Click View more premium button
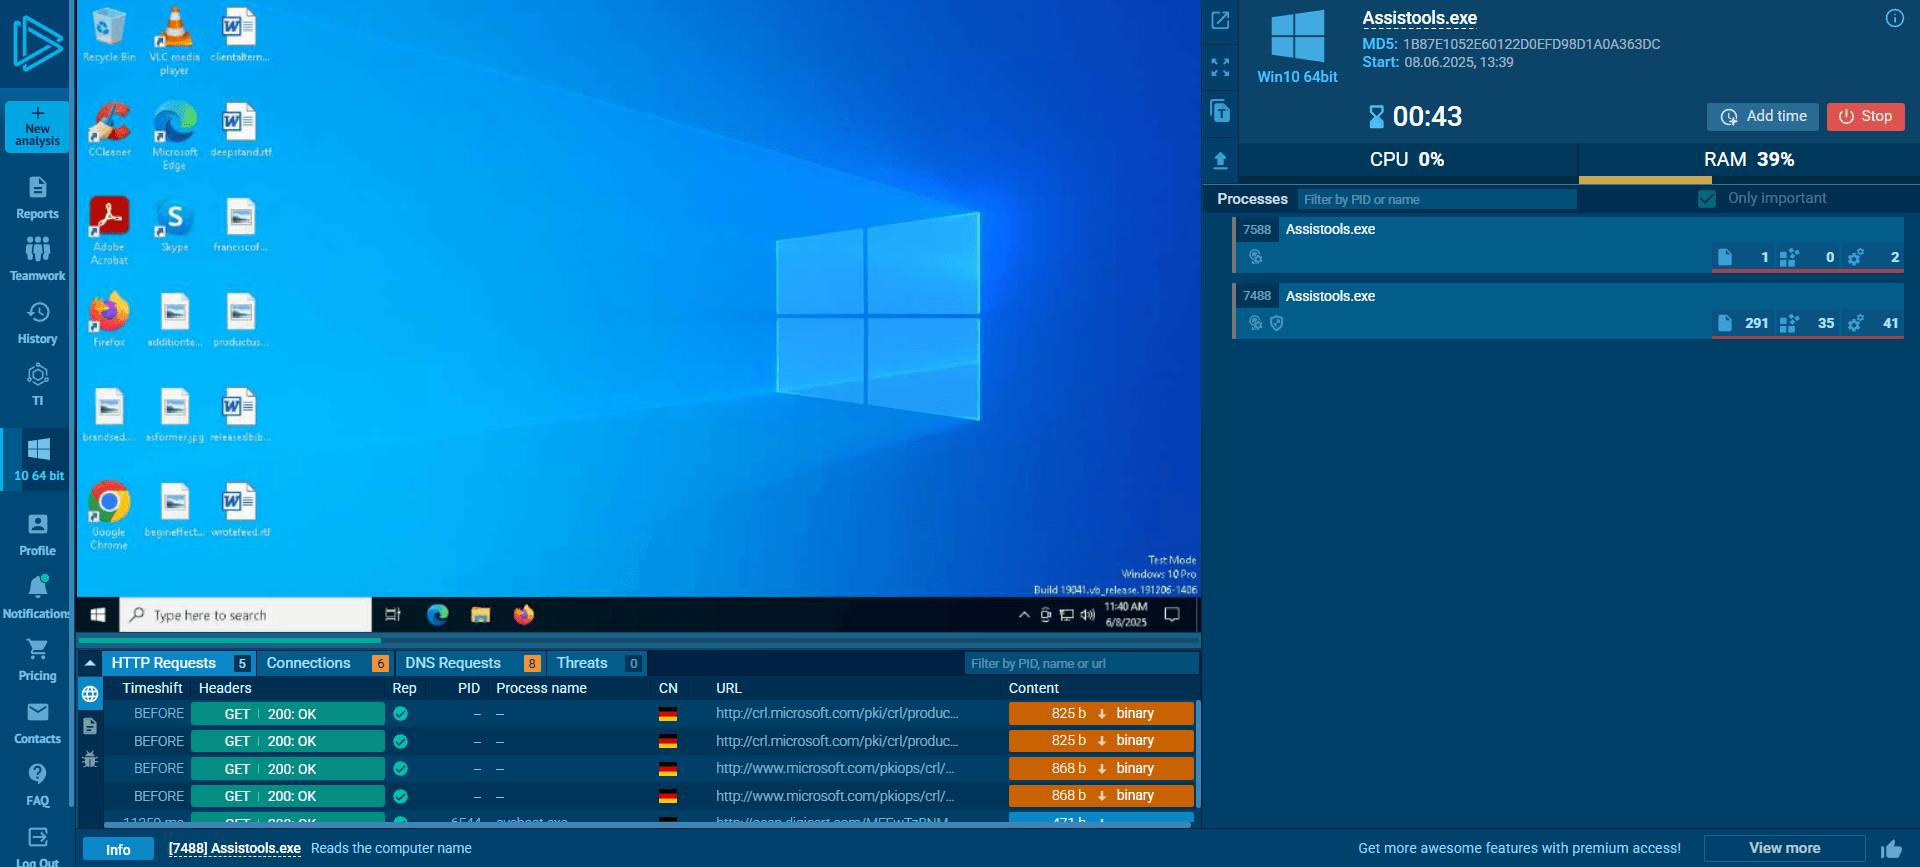1920x867 pixels. [x=1784, y=848]
